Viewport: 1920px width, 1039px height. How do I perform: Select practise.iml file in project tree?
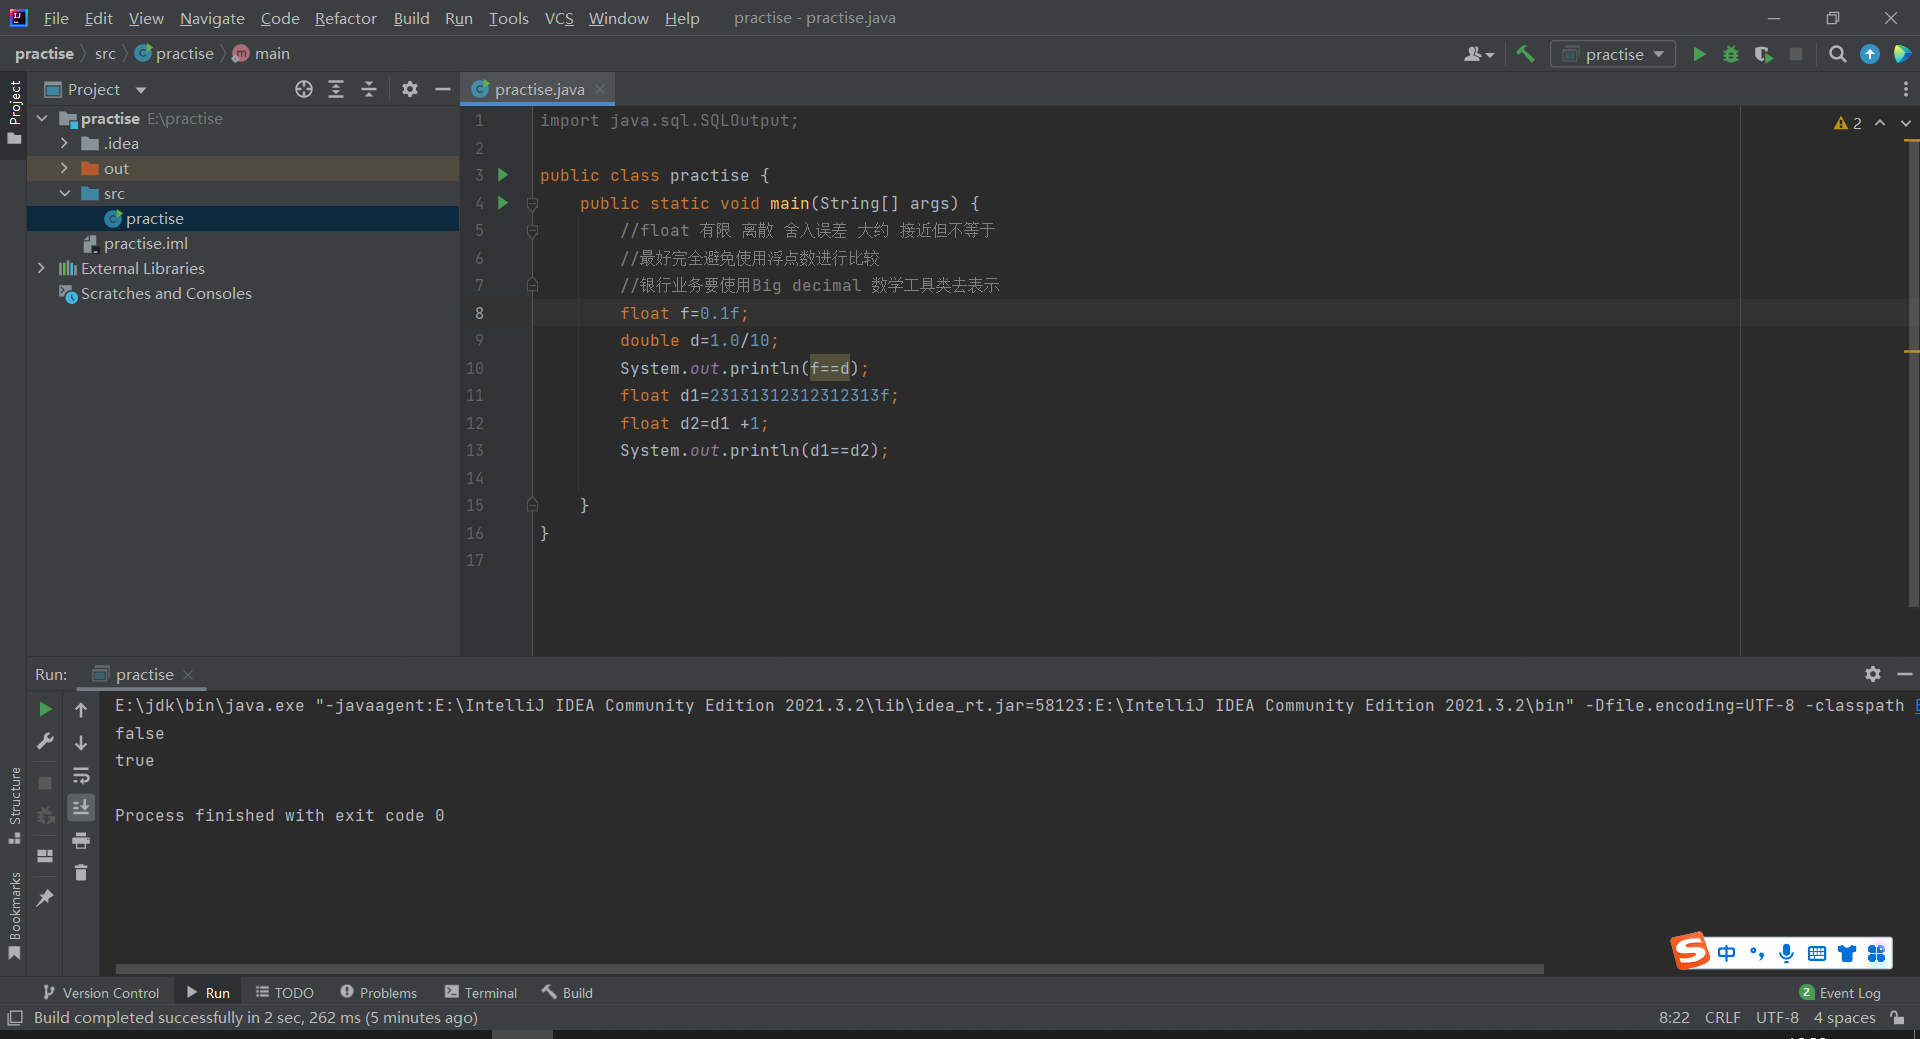145,243
